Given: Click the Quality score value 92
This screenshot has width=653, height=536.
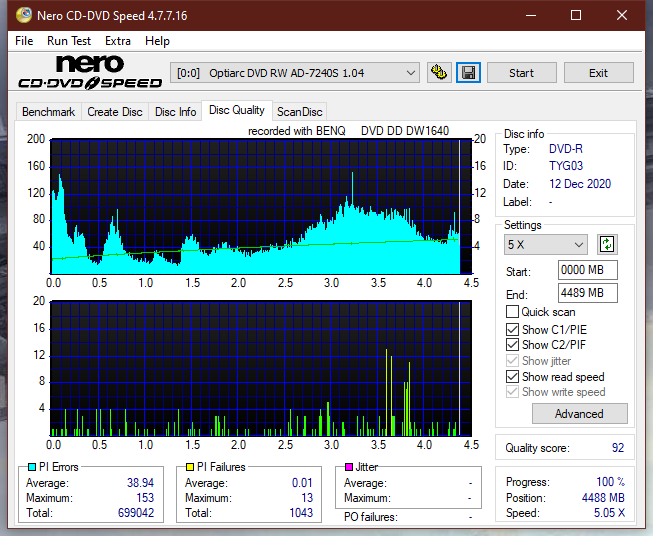Looking at the screenshot, I should tap(618, 448).
